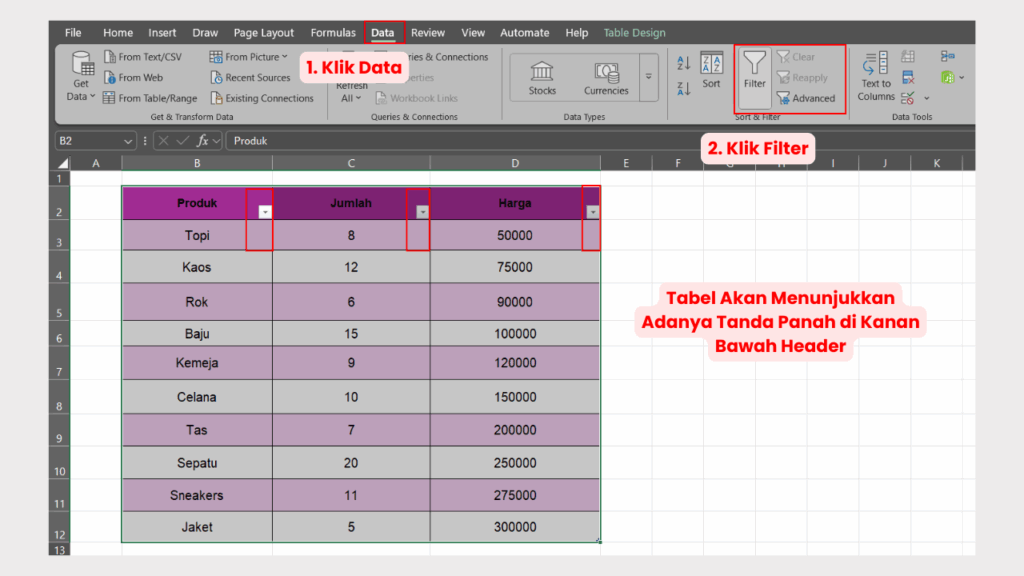Open the Harga column filter dropdown
This screenshot has height=576, width=1024.
pyautogui.click(x=592, y=211)
